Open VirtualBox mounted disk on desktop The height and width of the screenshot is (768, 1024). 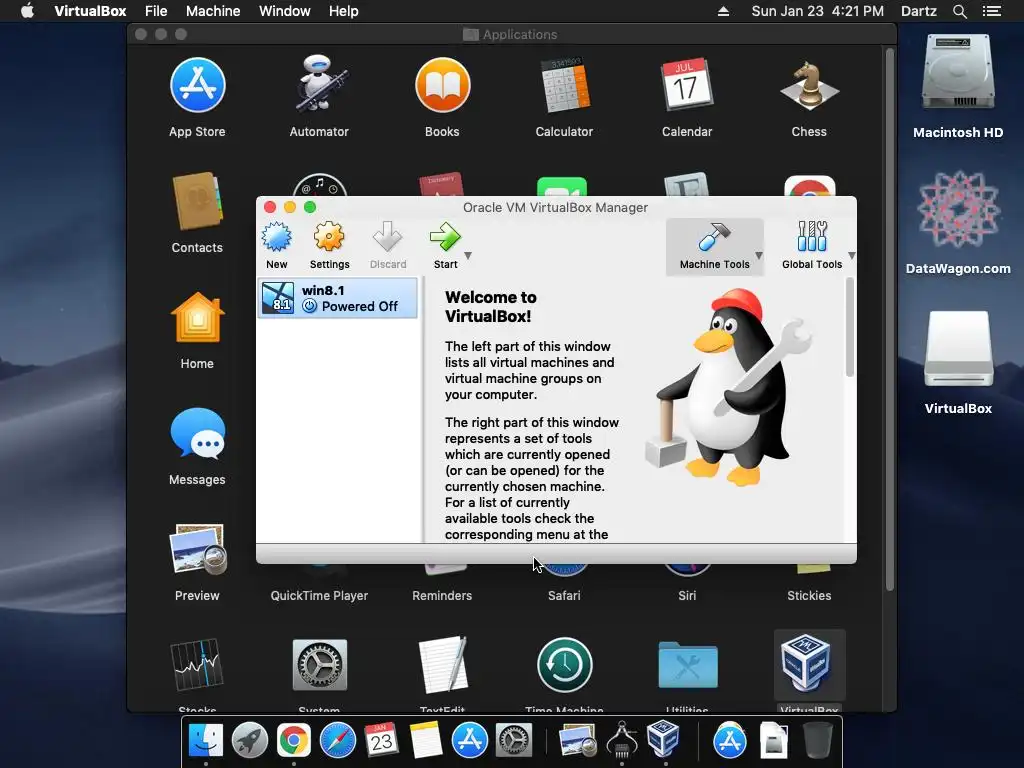pos(958,349)
